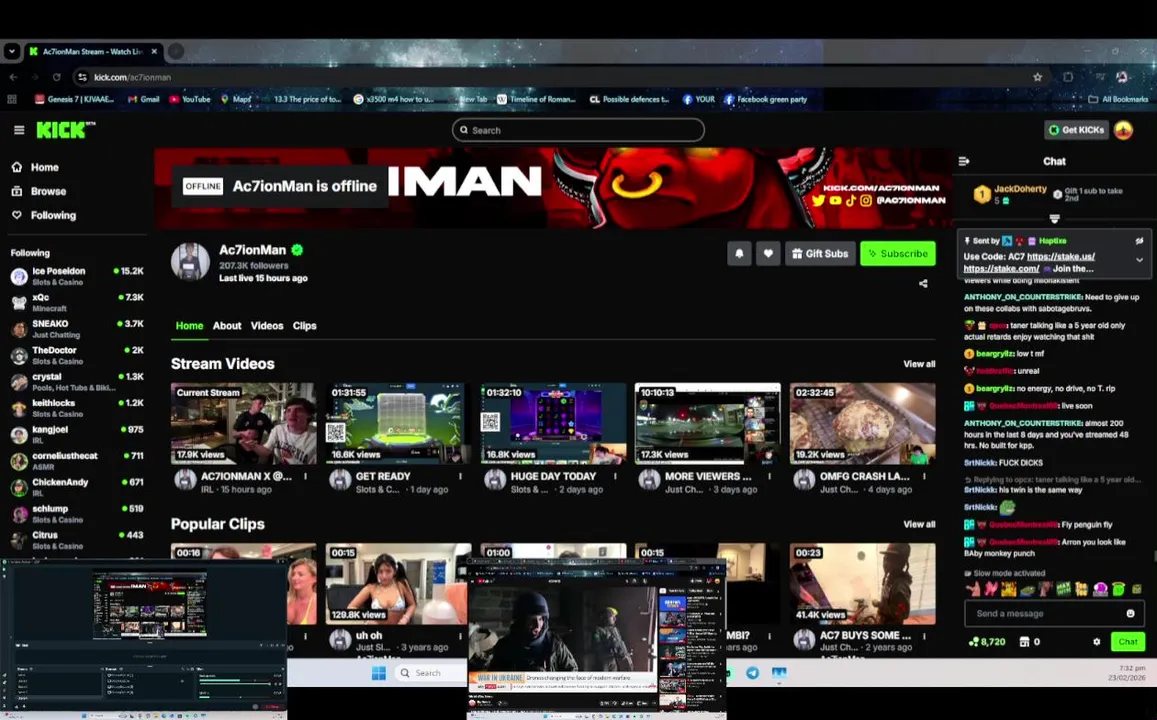1157x720 pixels.
Task: Click the kick.com address bar
Action: (553, 77)
